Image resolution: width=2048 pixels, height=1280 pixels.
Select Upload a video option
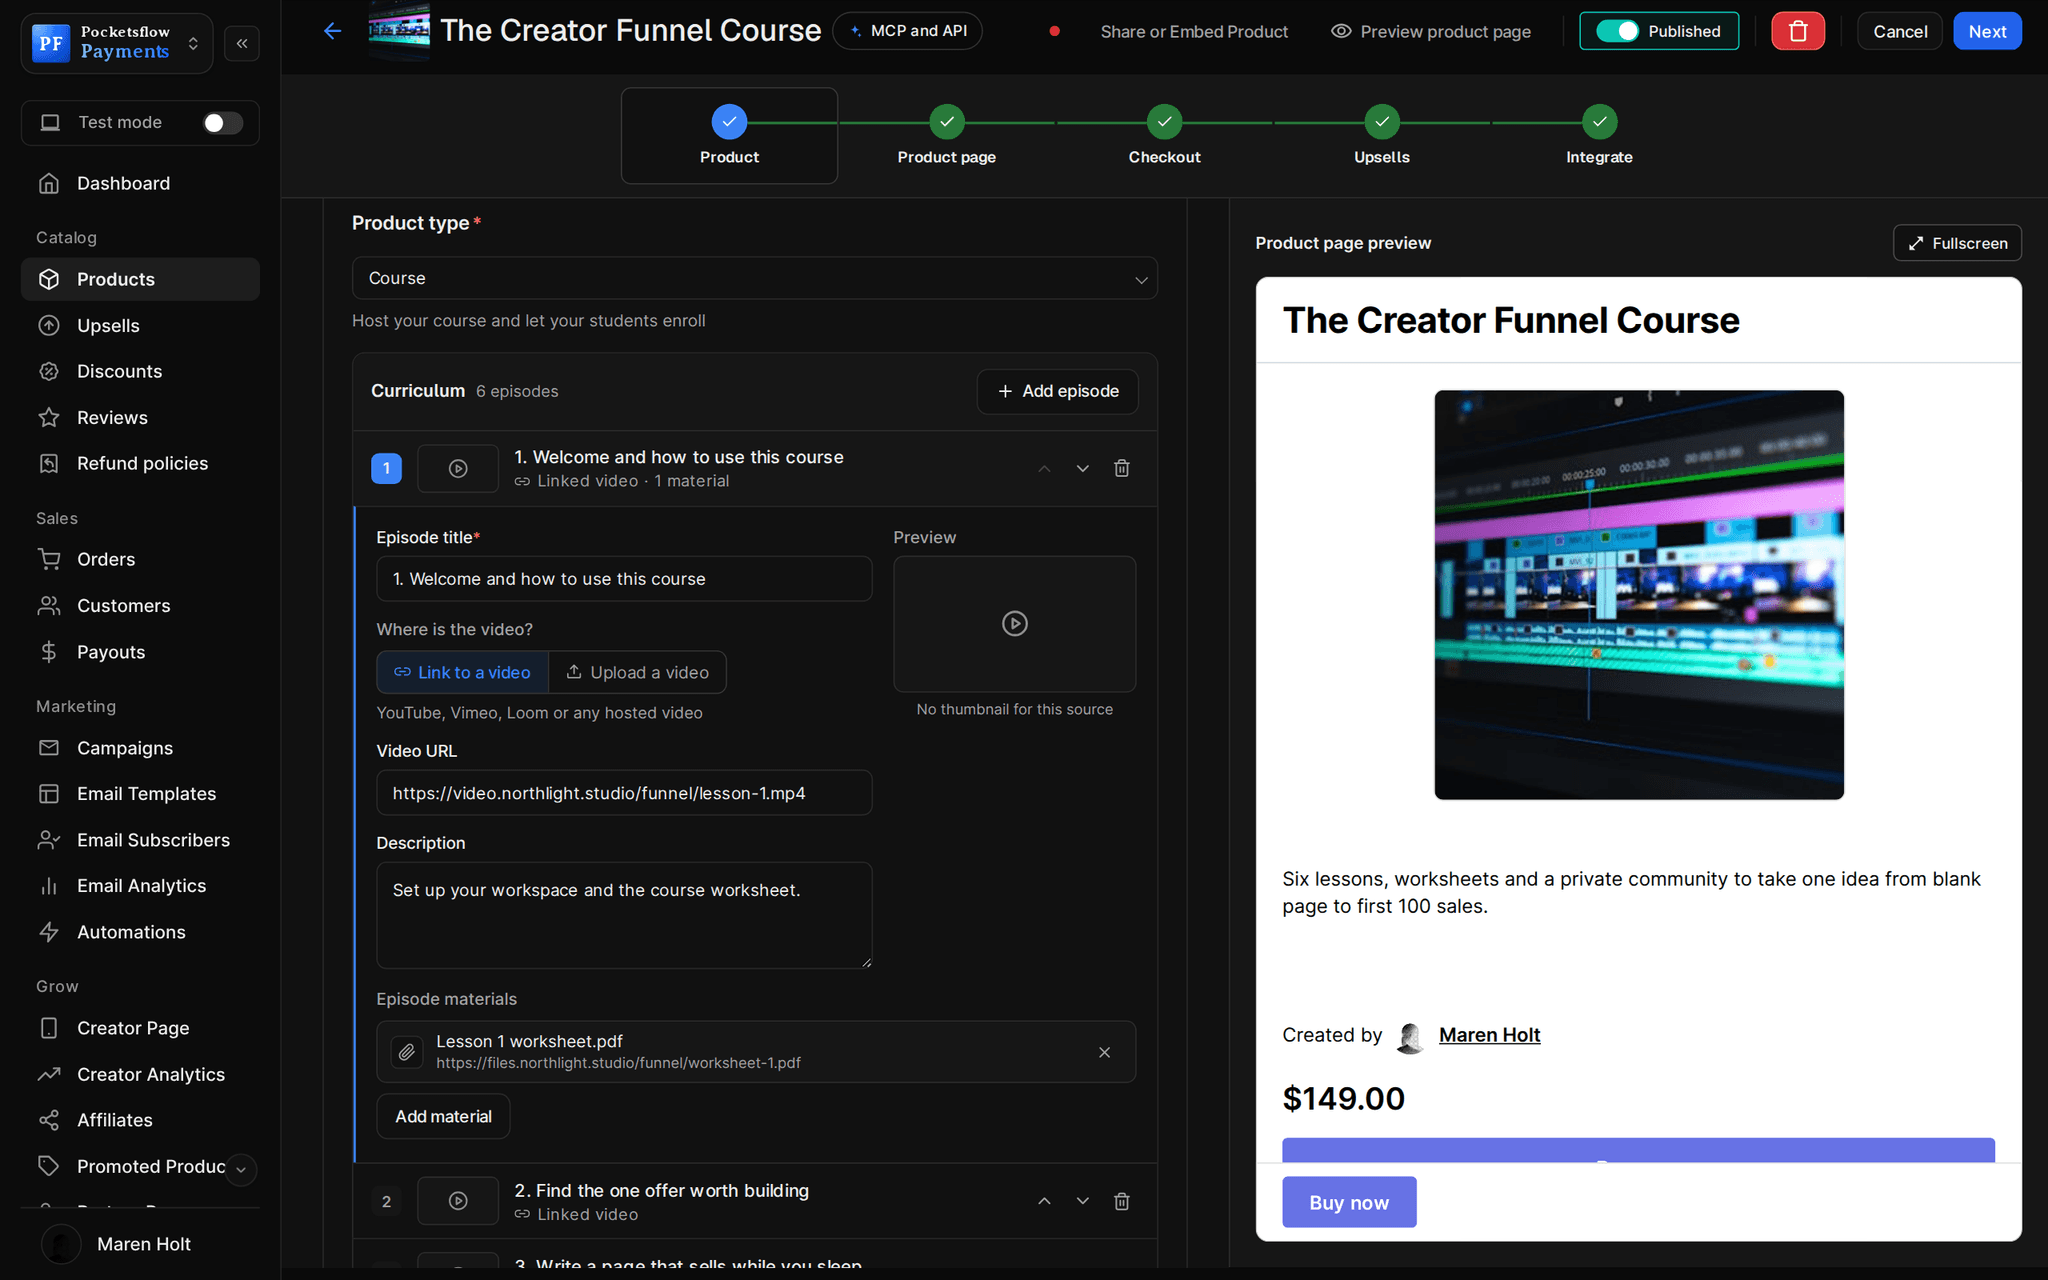(x=638, y=672)
